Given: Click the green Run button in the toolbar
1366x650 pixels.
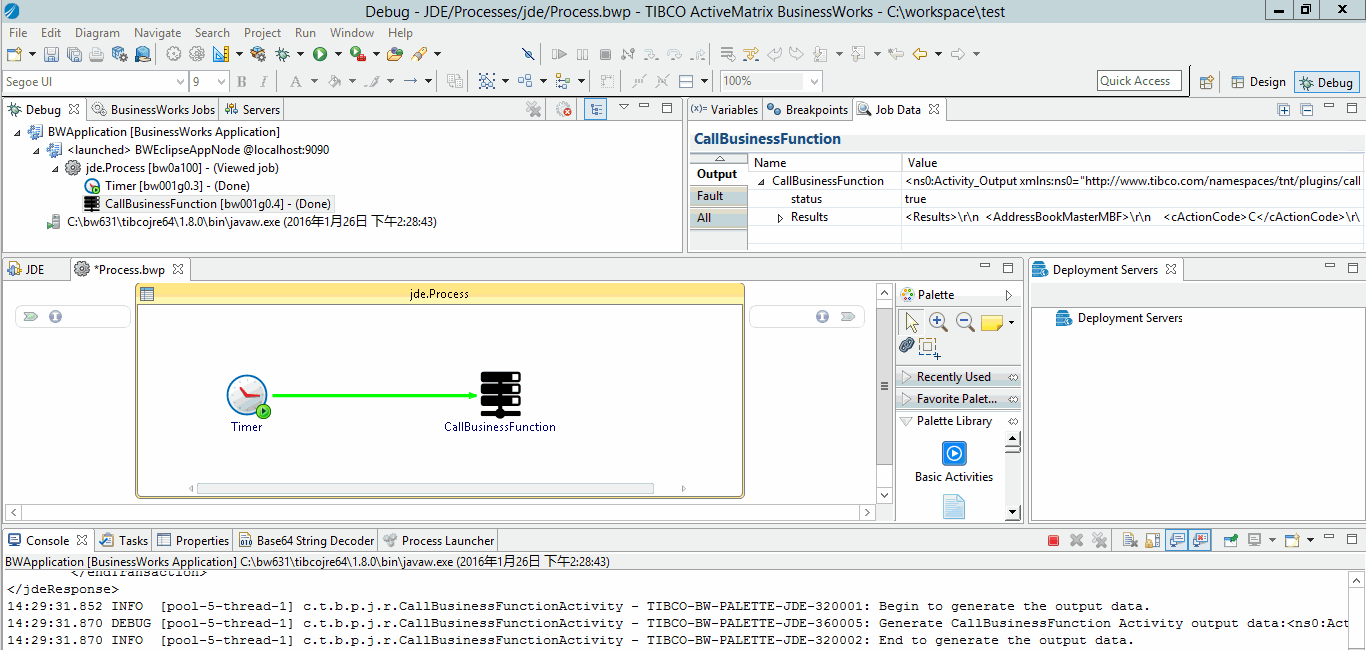Looking at the screenshot, I should pyautogui.click(x=320, y=54).
